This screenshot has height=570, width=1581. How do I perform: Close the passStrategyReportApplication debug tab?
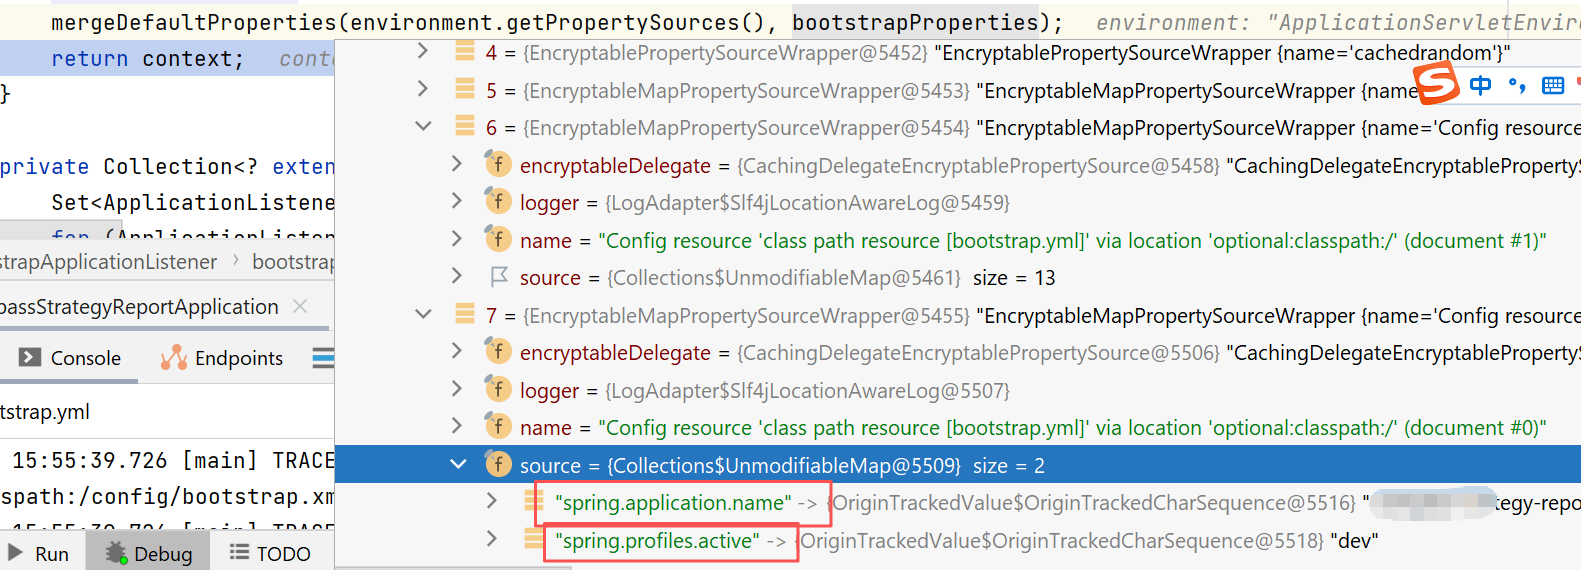point(300,307)
